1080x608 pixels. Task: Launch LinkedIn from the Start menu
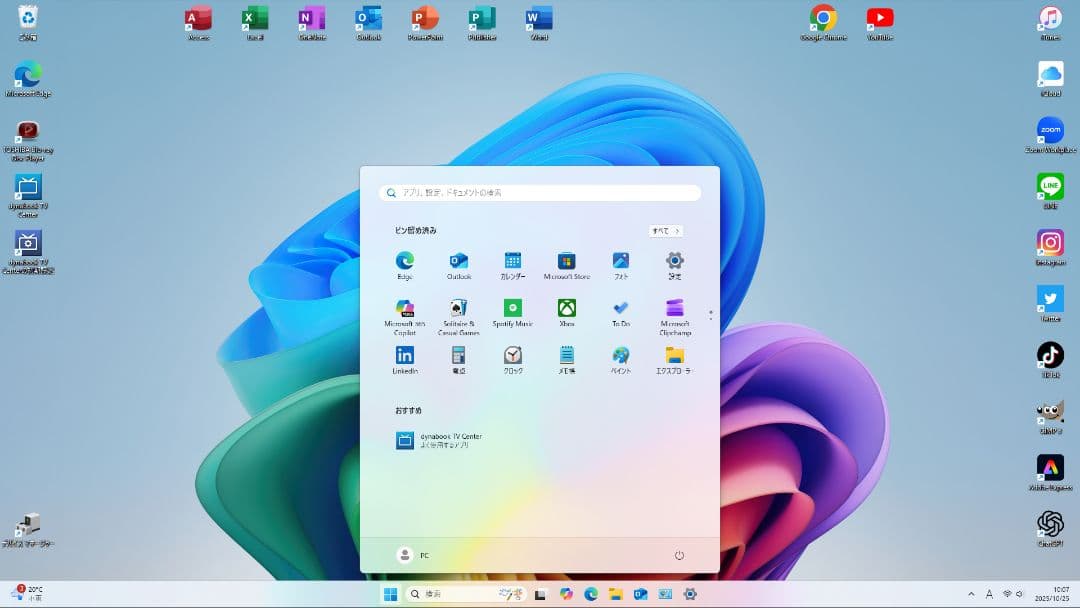(405, 355)
